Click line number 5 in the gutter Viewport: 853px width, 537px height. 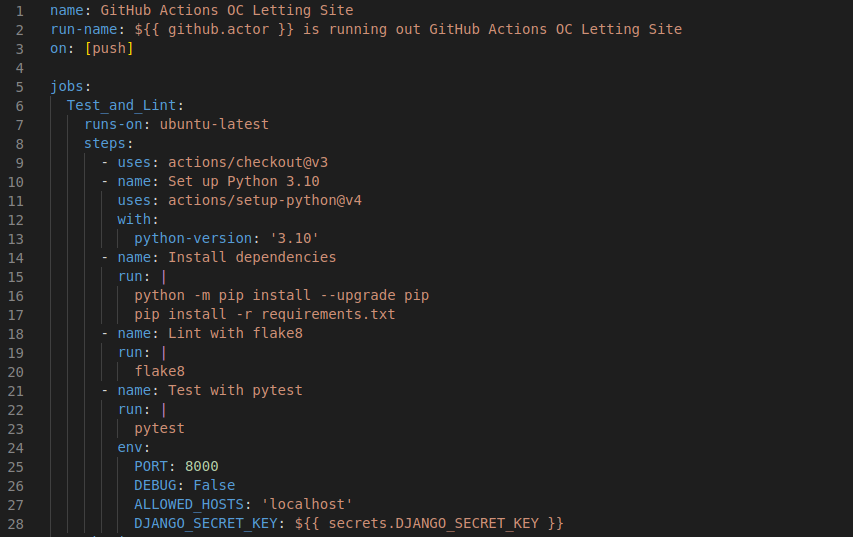pyautogui.click(x=19, y=87)
